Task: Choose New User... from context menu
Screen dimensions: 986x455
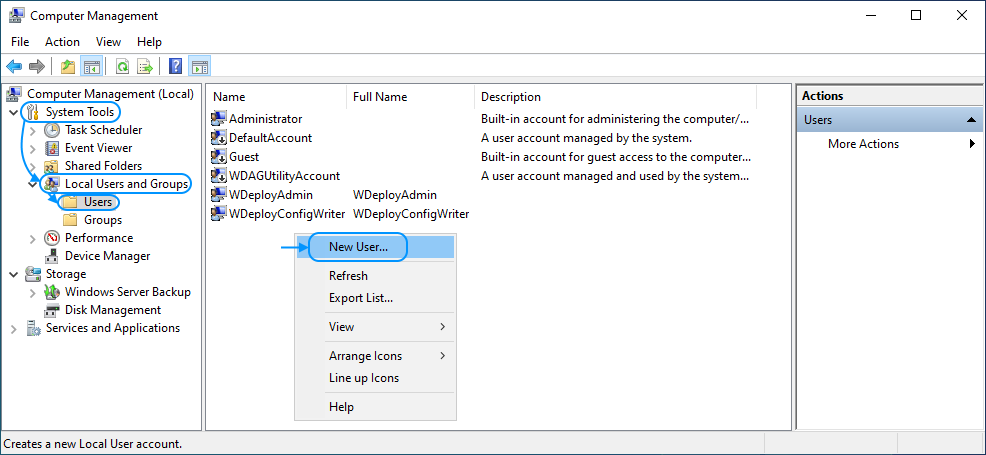Action: click(375, 247)
